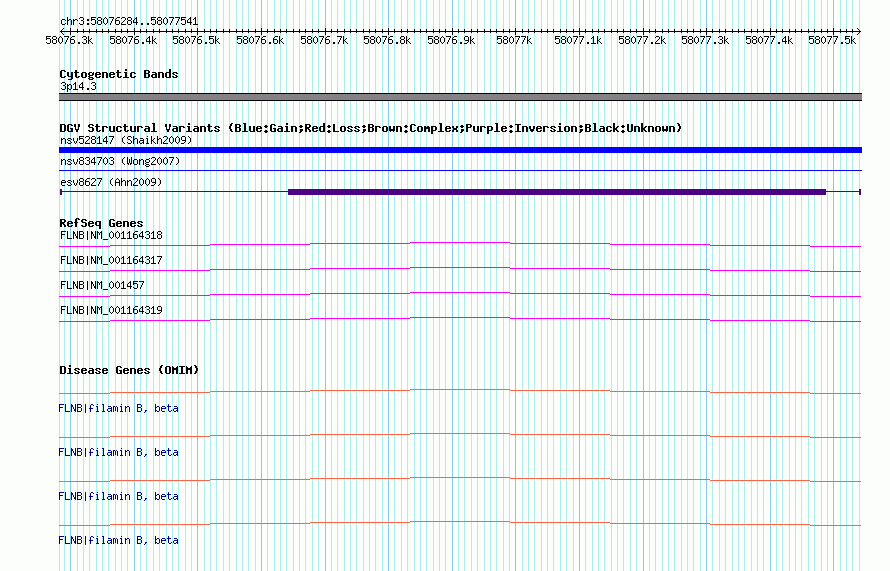Image resolution: width=890 pixels, height=571 pixels.
Task: Click the esv8627 (Ahn2009) variant label
Action: 111,182
